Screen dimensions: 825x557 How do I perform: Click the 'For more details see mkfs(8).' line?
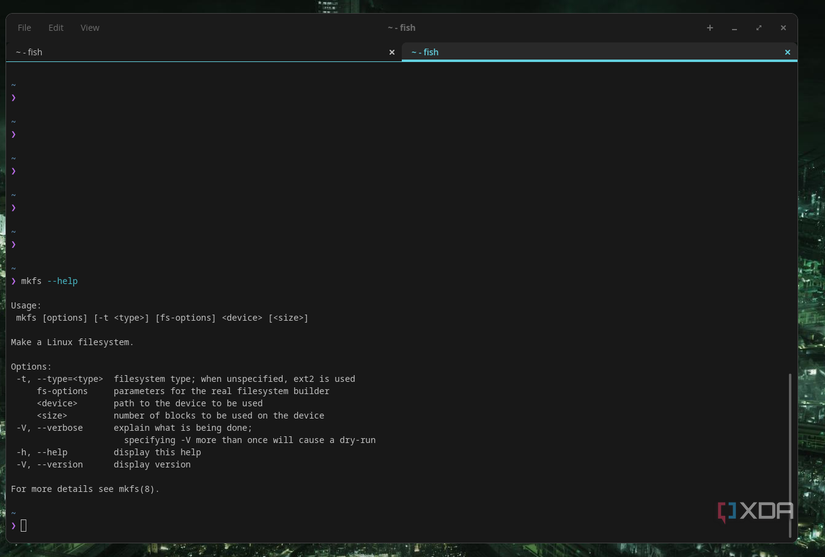[x=85, y=489]
